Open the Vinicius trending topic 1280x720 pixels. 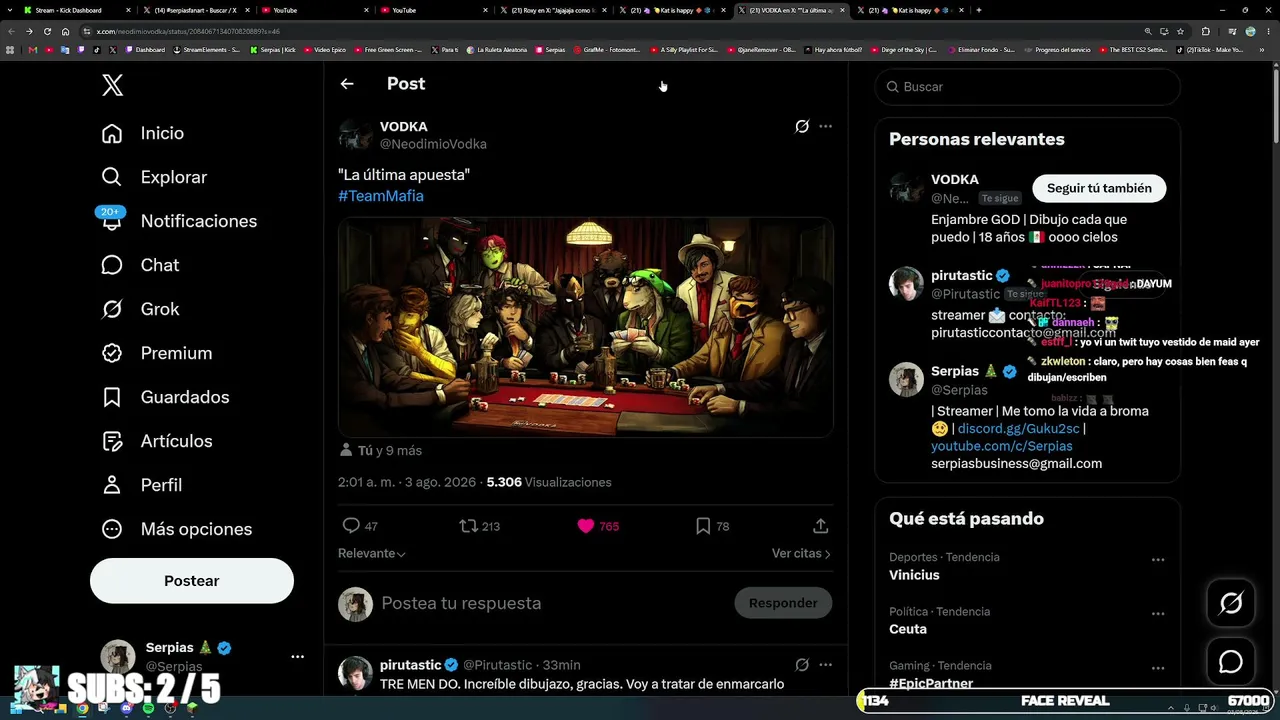point(914,575)
